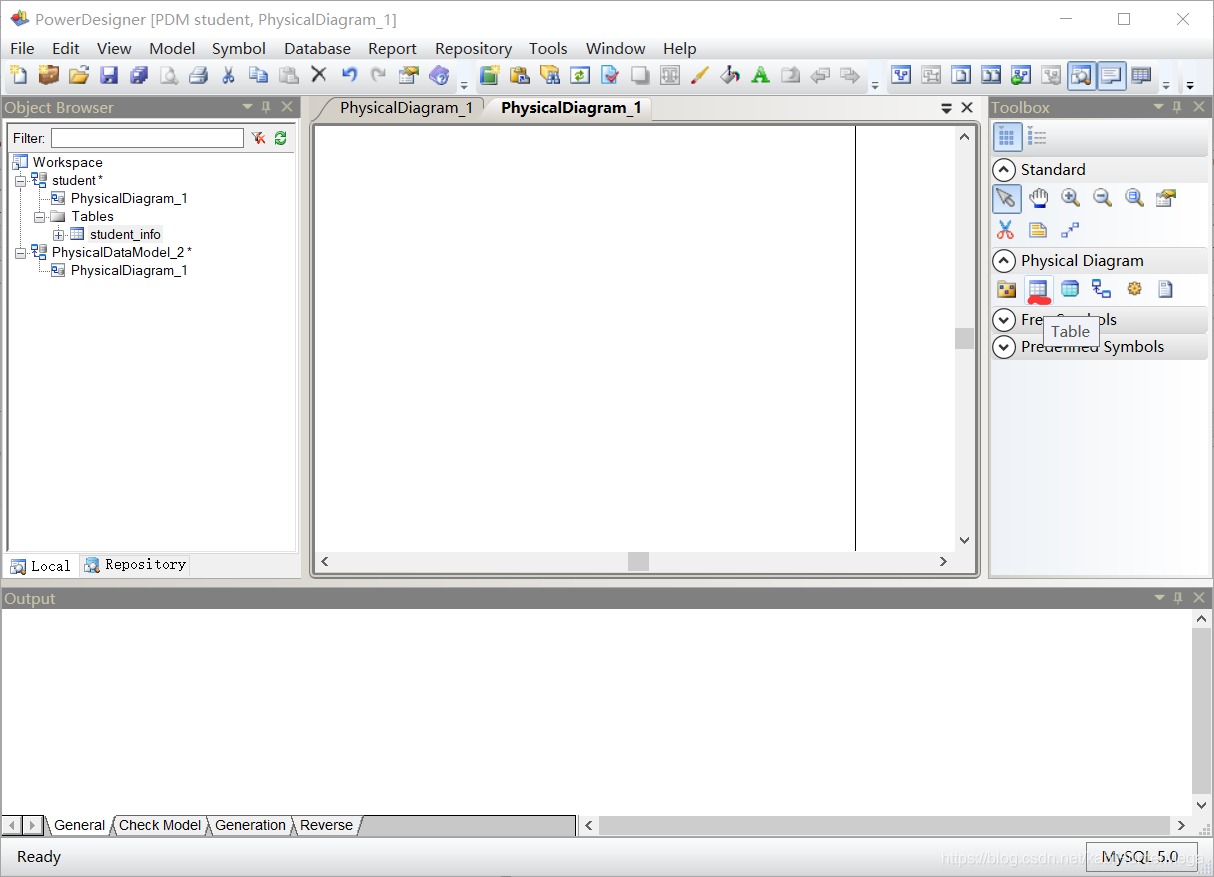This screenshot has width=1214, height=877.
Task: Open the Tools menu
Action: 548,48
